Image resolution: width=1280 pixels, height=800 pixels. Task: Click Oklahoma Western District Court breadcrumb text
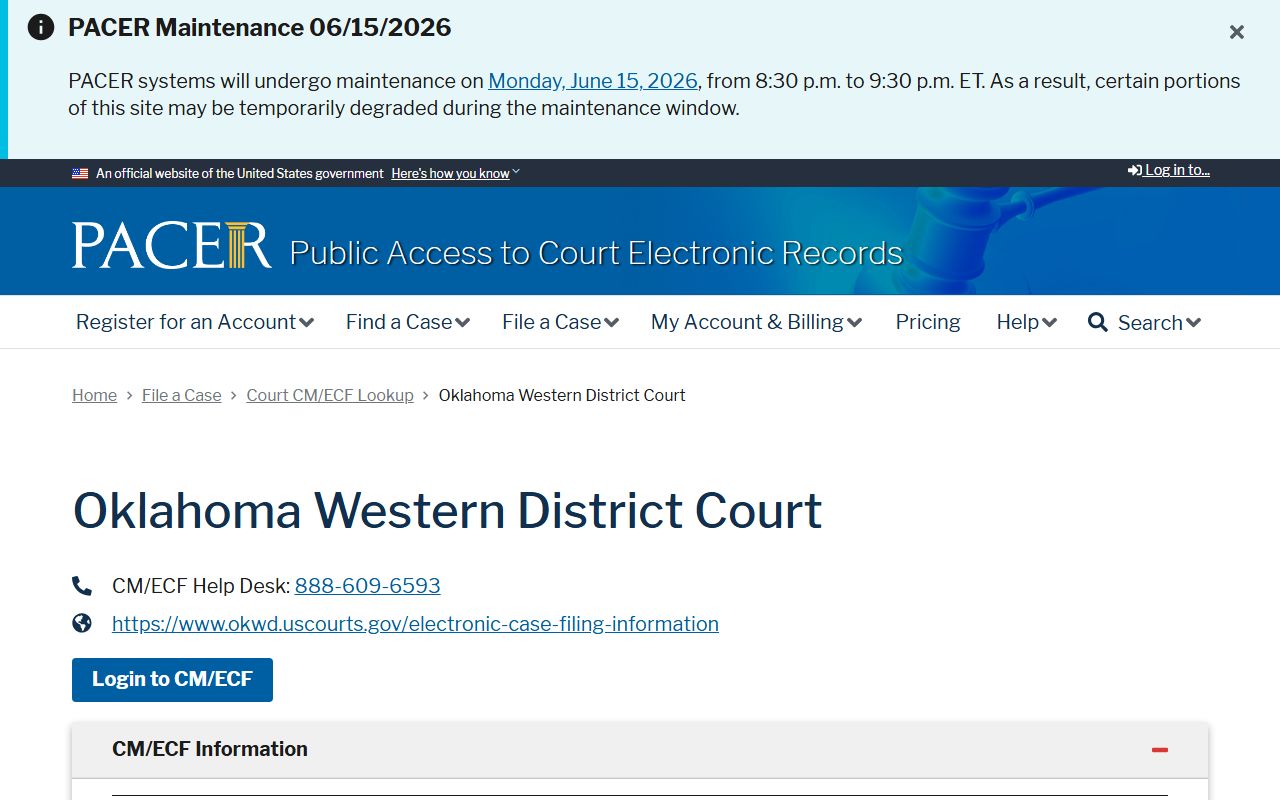pyautogui.click(x=562, y=395)
